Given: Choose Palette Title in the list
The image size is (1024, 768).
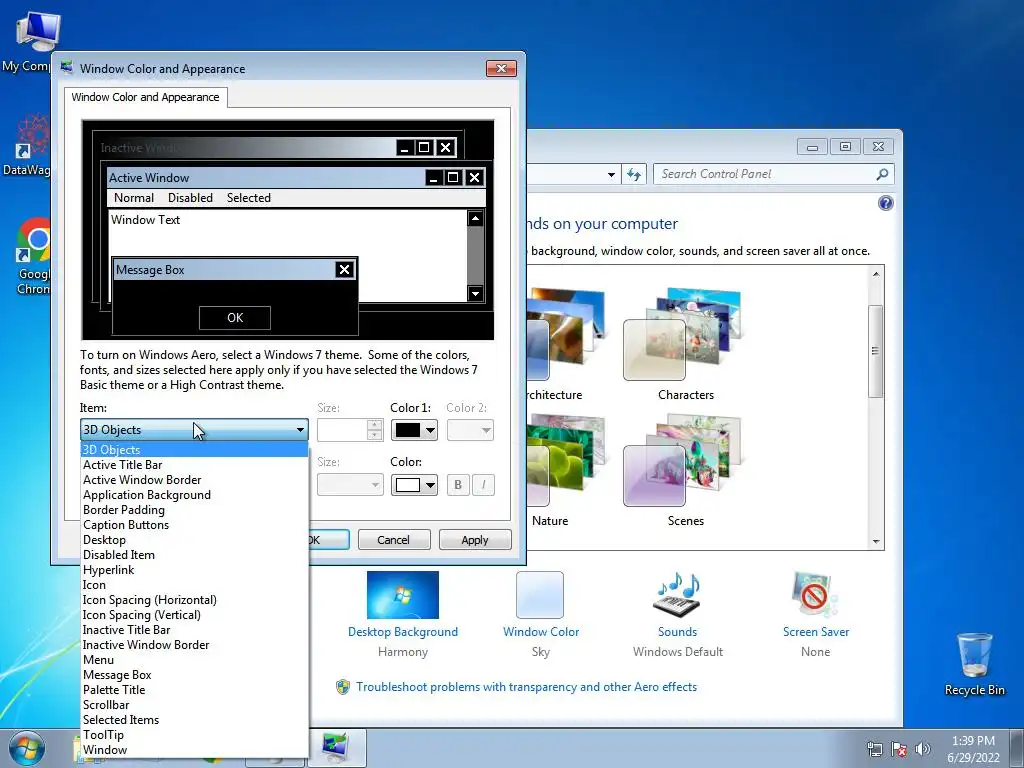Looking at the screenshot, I should tap(194, 690).
